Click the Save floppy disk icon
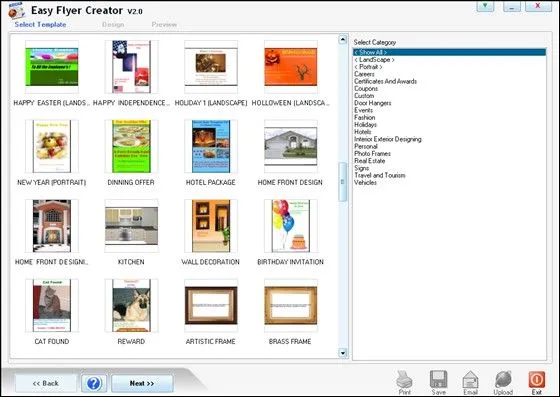 click(438, 380)
